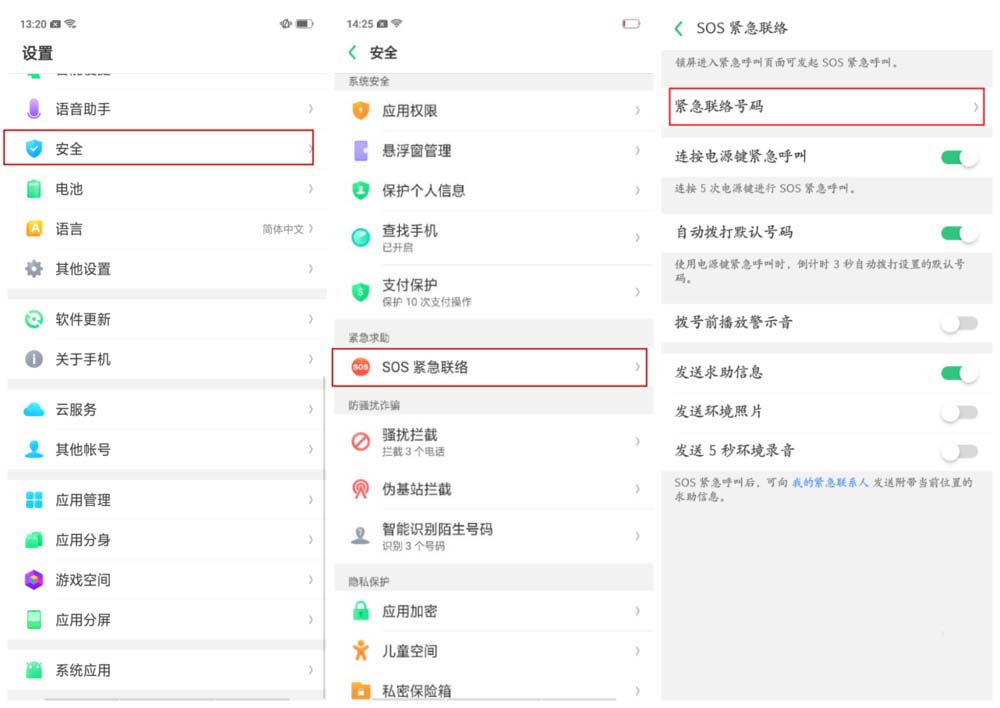
Task: Go back from SOS 紧急联络 page
Action: (x=679, y=28)
